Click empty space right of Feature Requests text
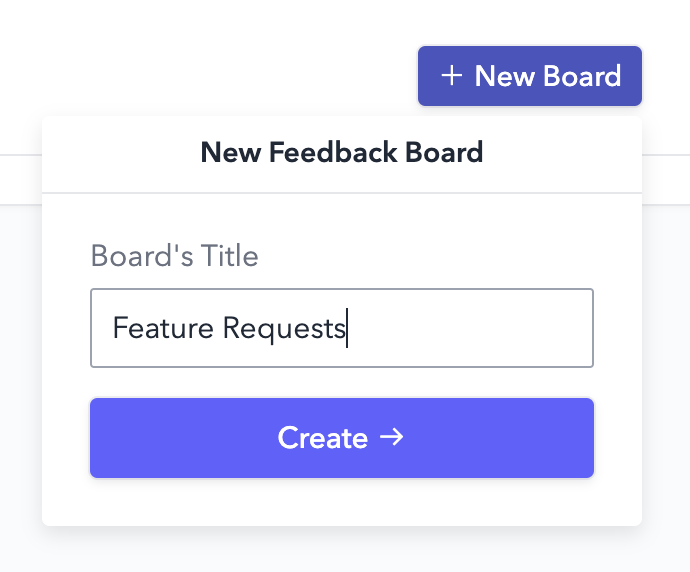The height and width of the screenshot is (572, 690). click(469, 328)
